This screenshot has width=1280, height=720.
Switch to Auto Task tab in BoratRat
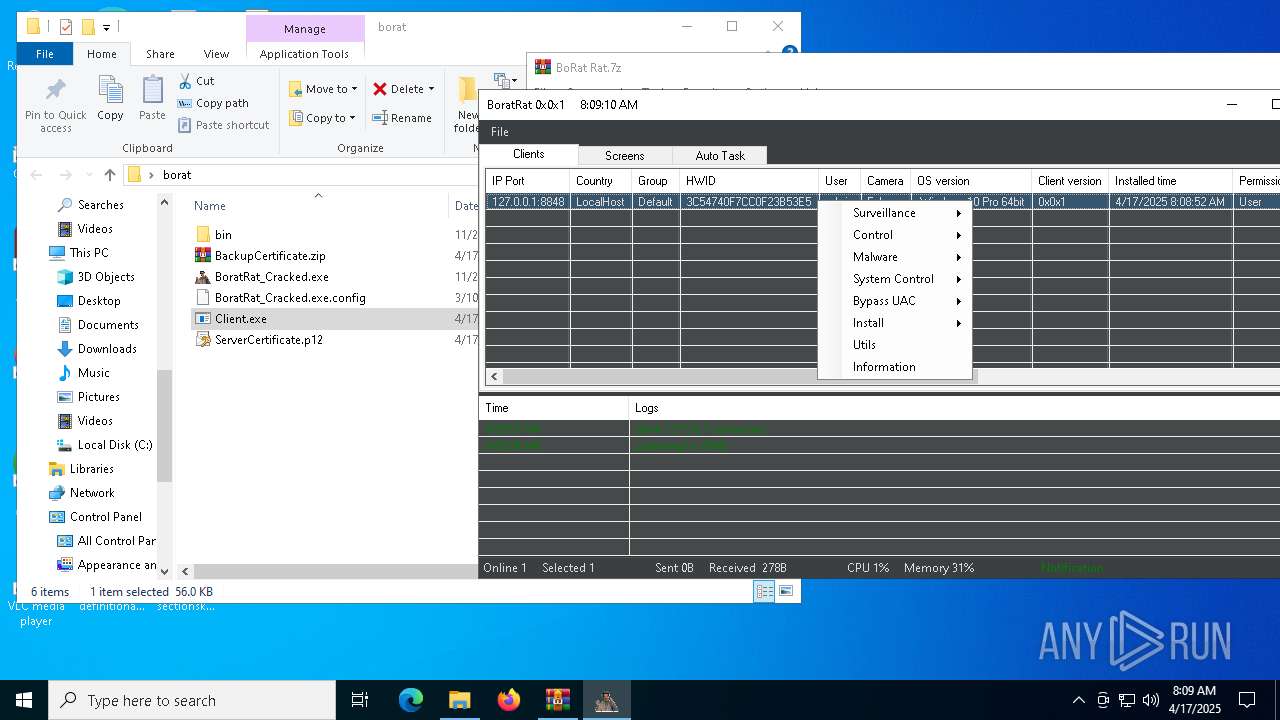tap(720, 156)
